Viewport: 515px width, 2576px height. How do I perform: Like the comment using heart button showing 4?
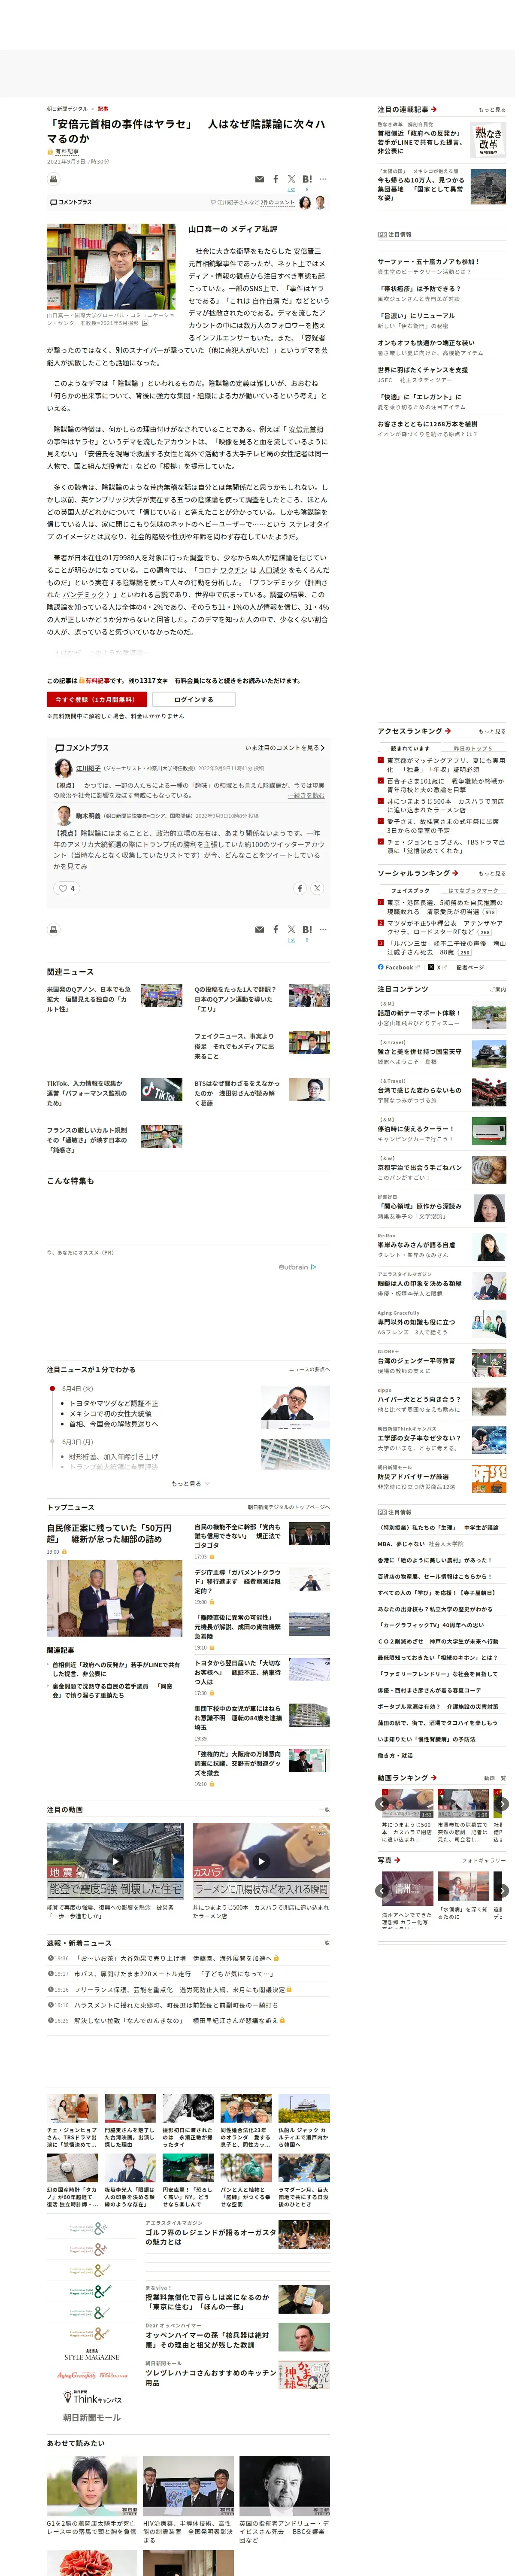tap(67, 888)
